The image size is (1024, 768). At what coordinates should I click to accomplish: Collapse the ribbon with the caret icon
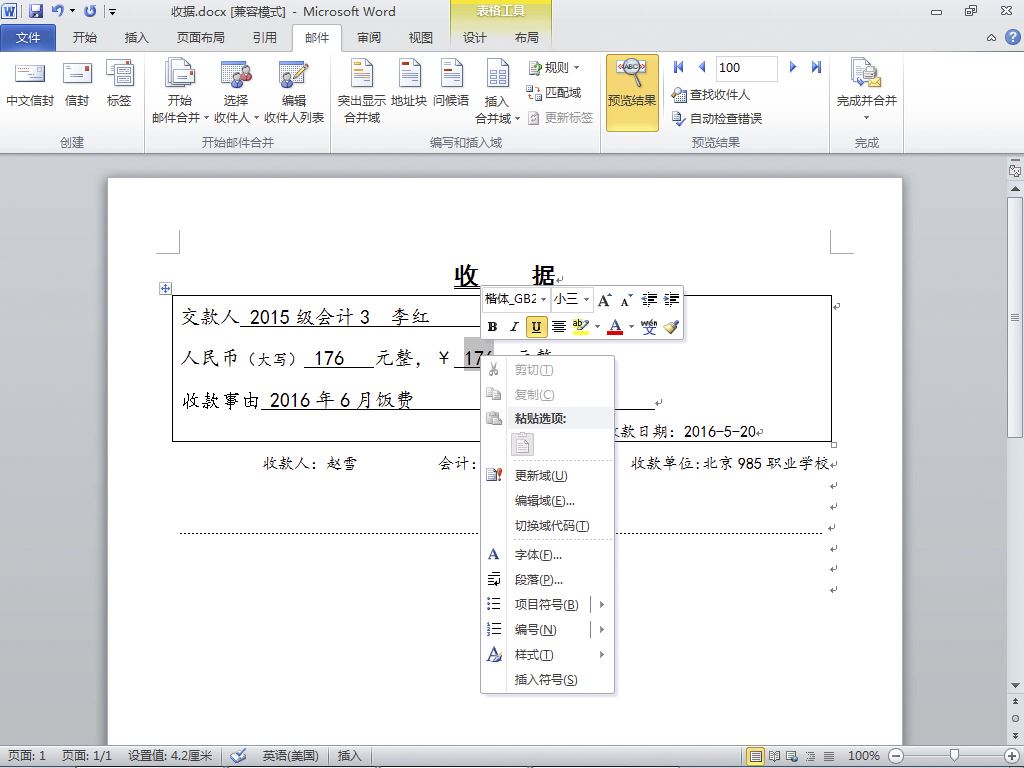(991, 38)
